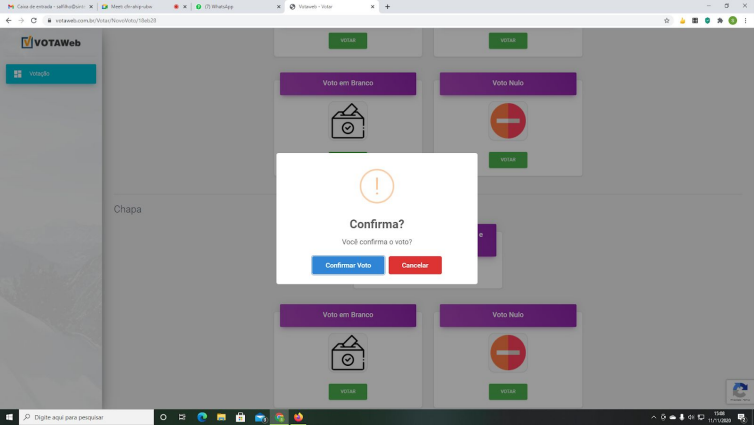755x426 pixels.
Task: Open the Chrome three-dot menu
Action: coord(746,20)
